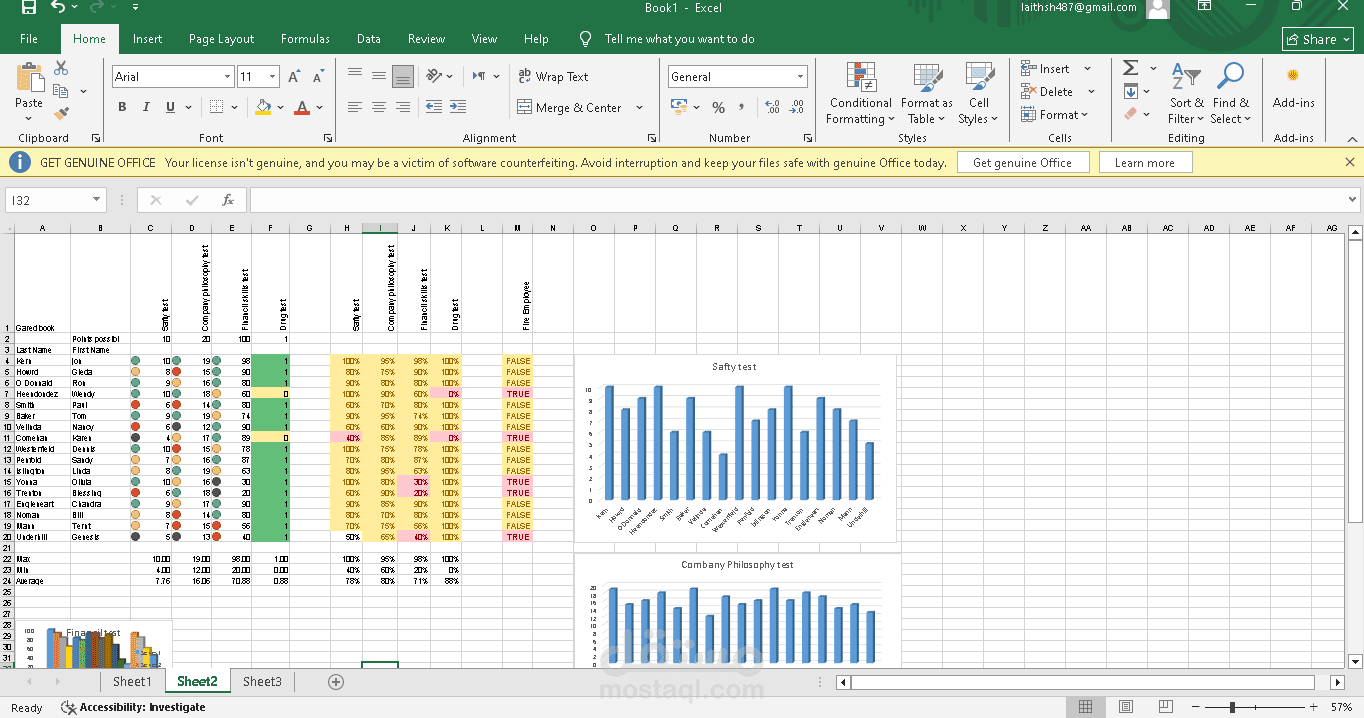Apply percent style format
1364x718 pixels.
718,107
